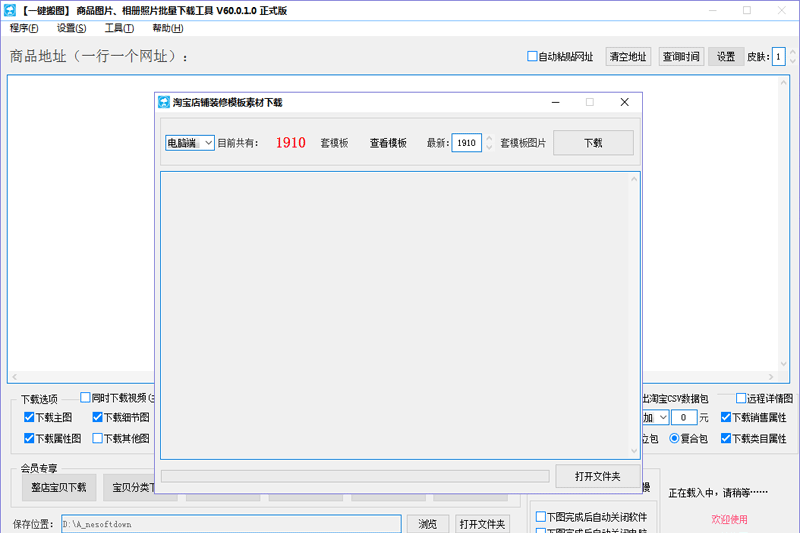
Task: Click the 查看模板 link
Action: tap(388, 143)
